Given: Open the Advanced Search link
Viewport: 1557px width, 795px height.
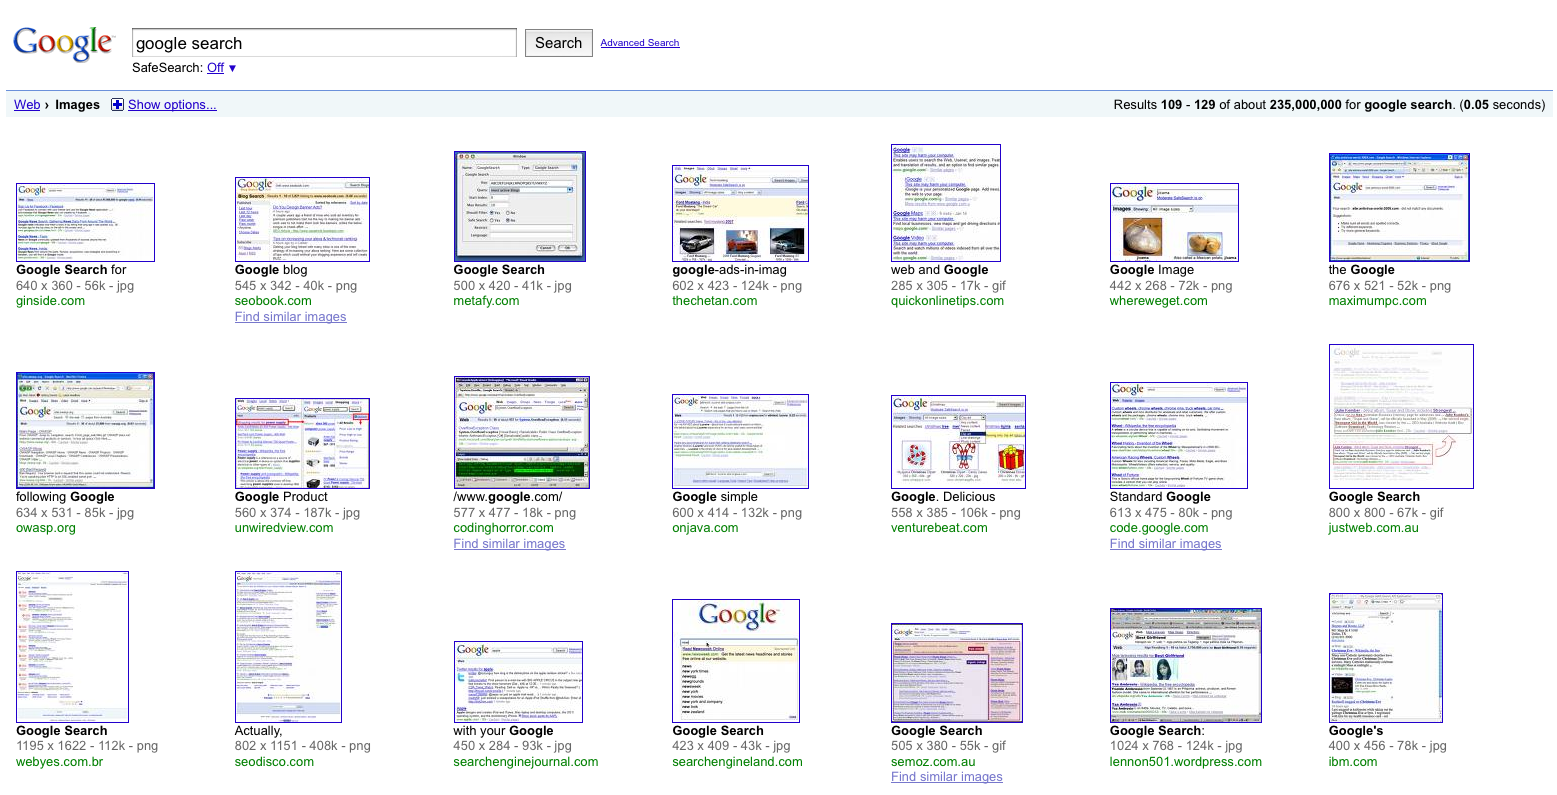Looking at the screenshot, I should [640, 43].
